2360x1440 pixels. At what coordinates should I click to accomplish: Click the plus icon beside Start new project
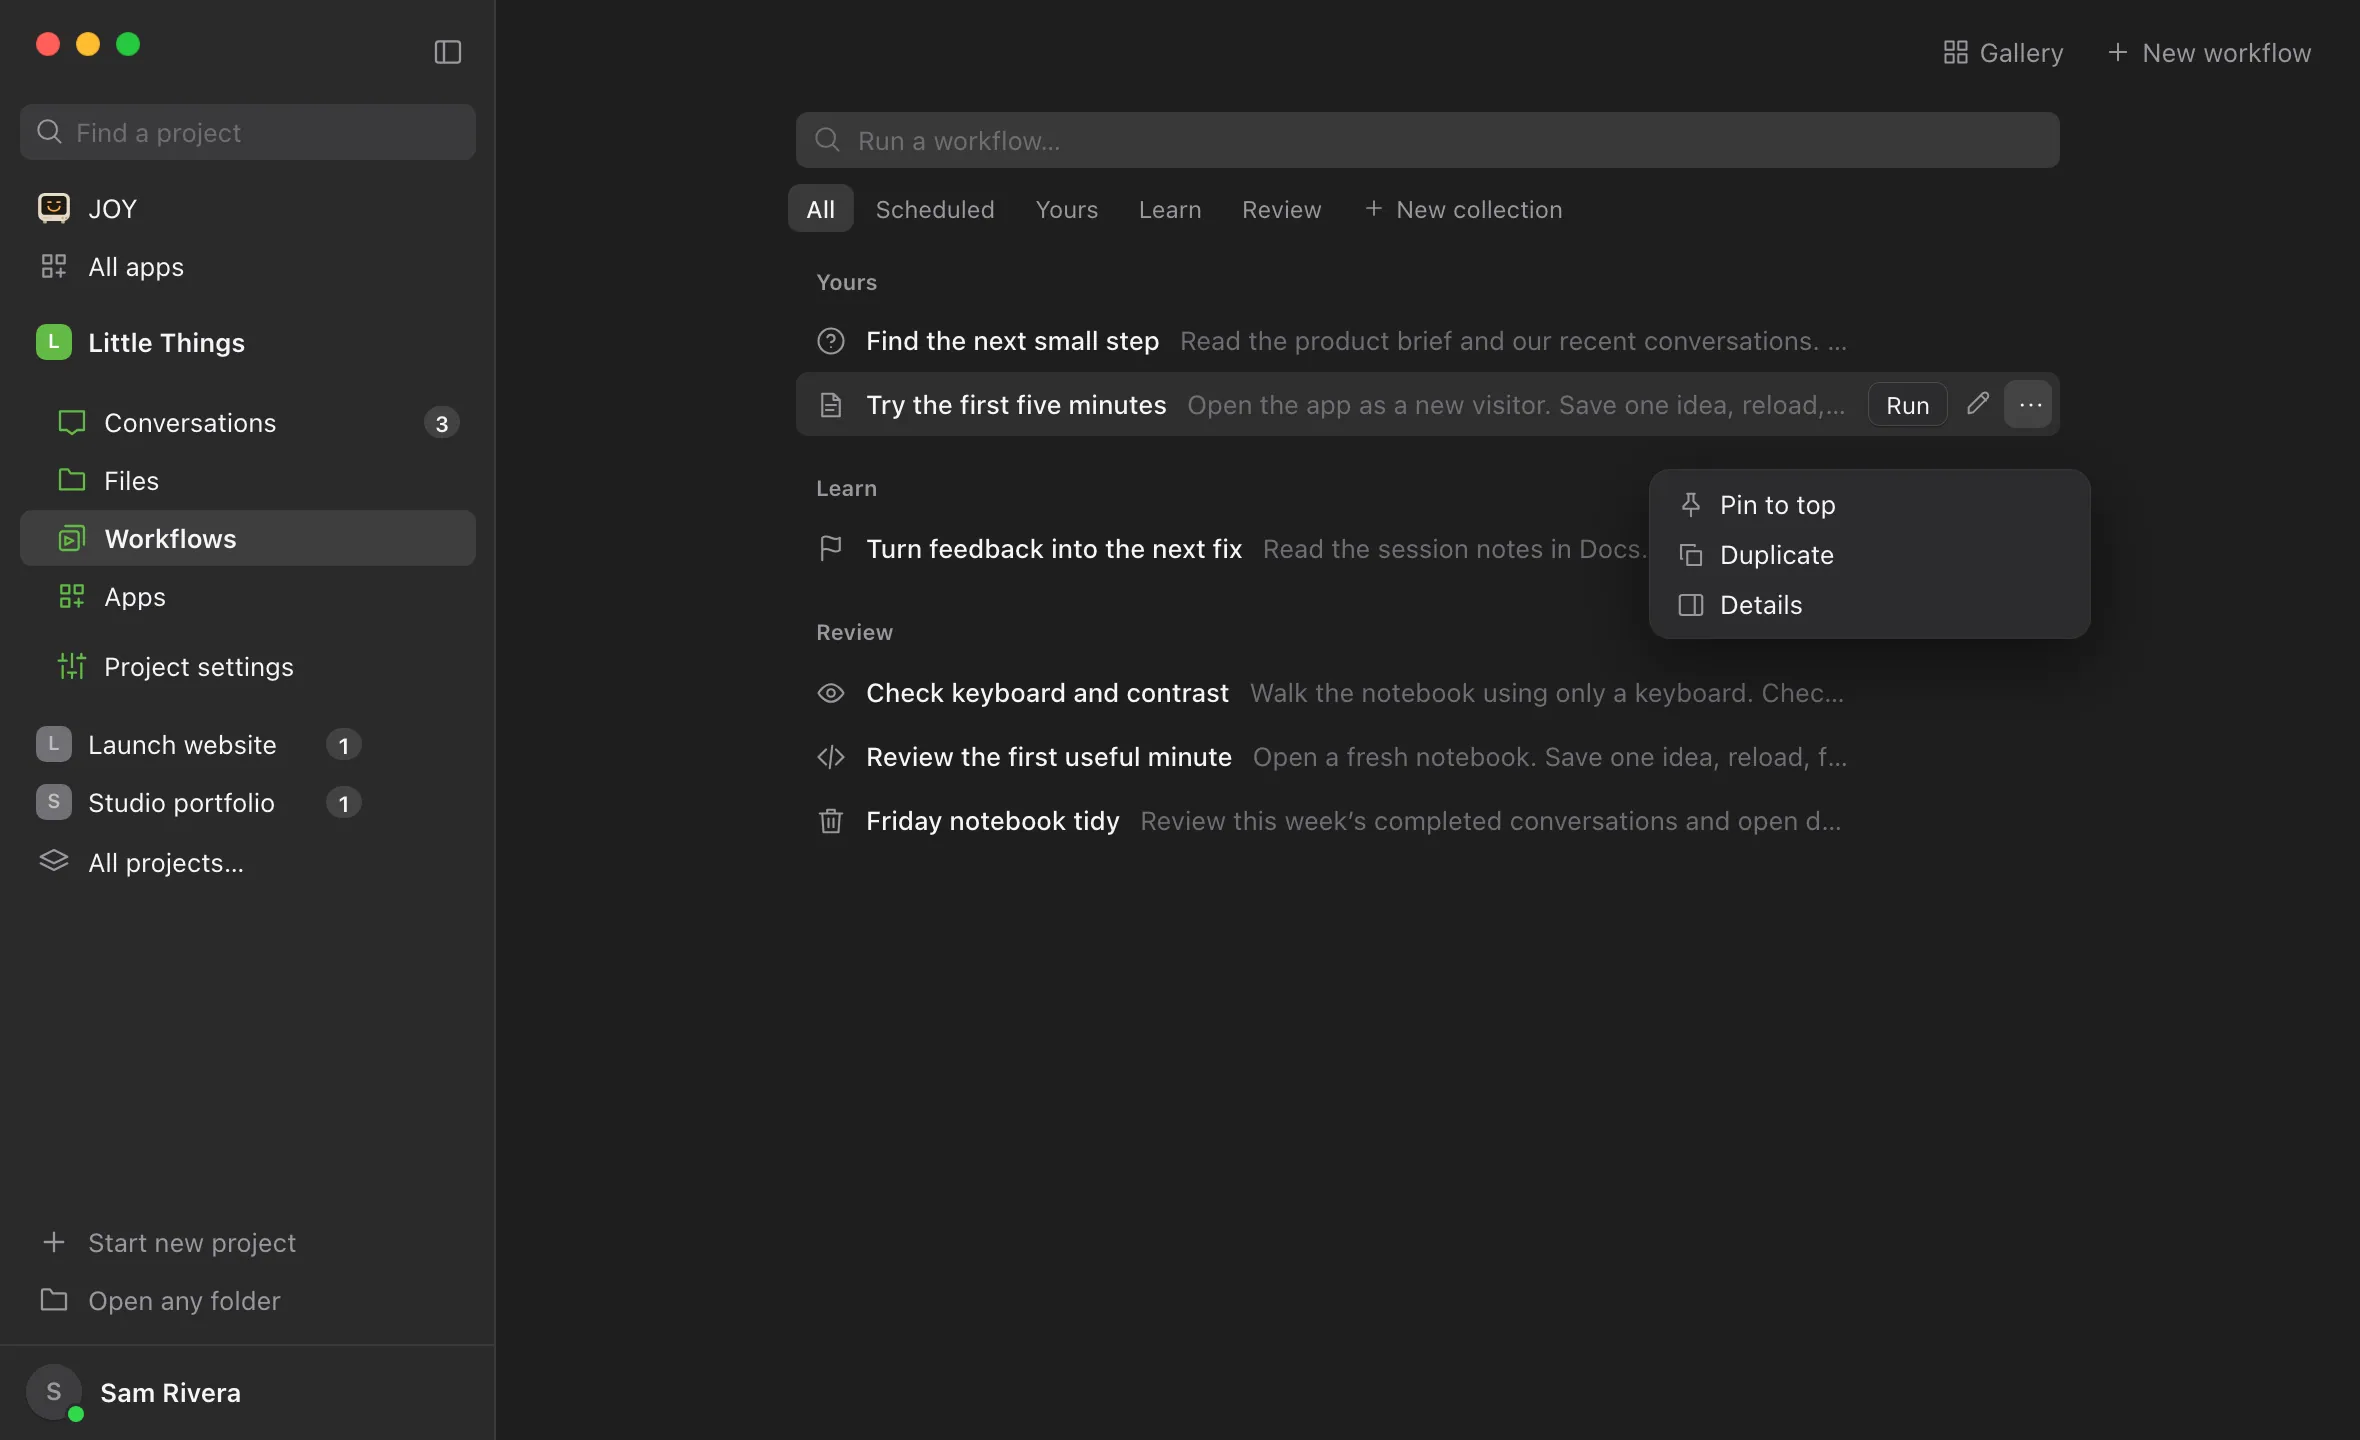(54, 1242)
